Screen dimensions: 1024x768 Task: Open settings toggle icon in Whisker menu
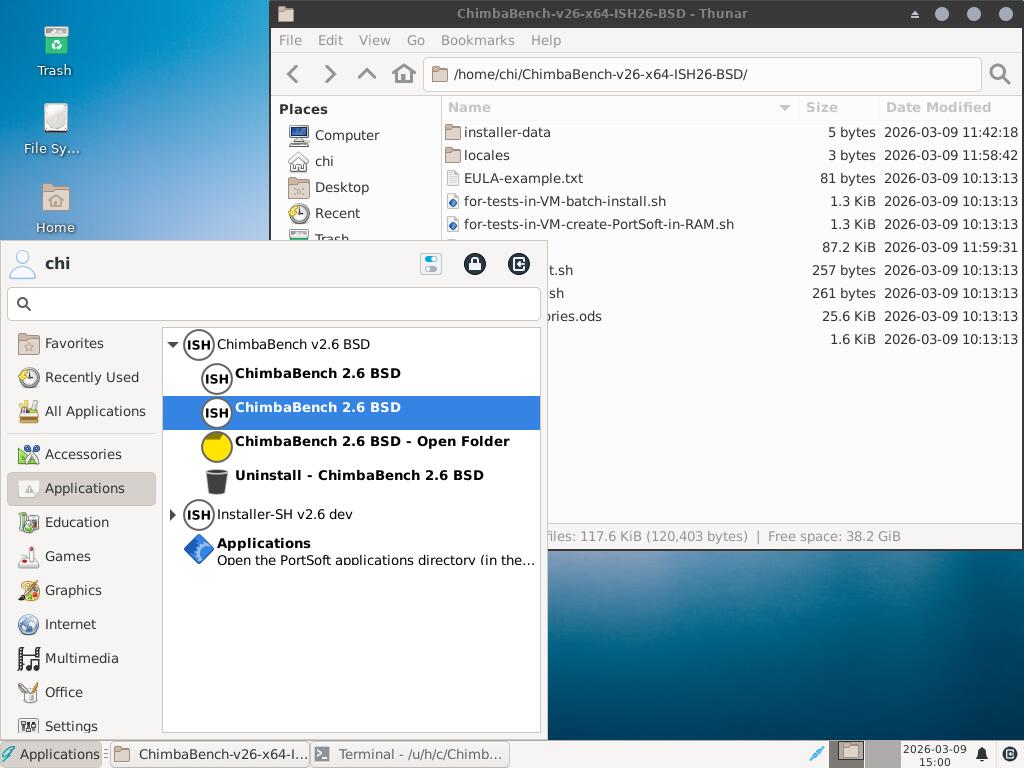coord(431,264)
